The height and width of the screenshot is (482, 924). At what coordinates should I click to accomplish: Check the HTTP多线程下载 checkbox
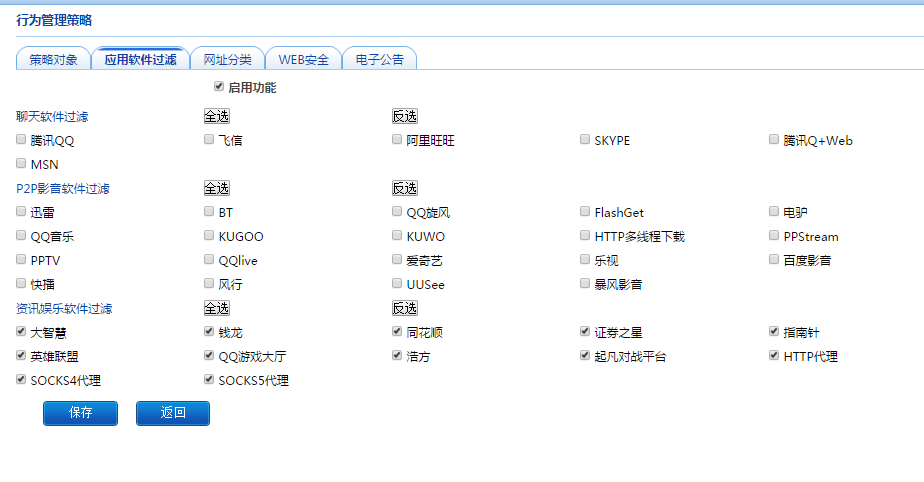[x=585, y=235]
